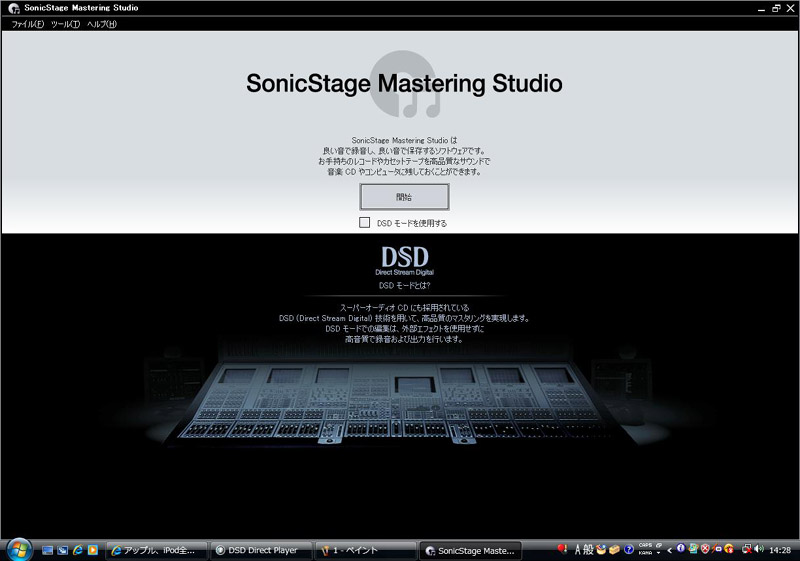This screenshot has height=561, width=800.
Task: Switch to the Paint taskbar window
Action: point(365,550)
